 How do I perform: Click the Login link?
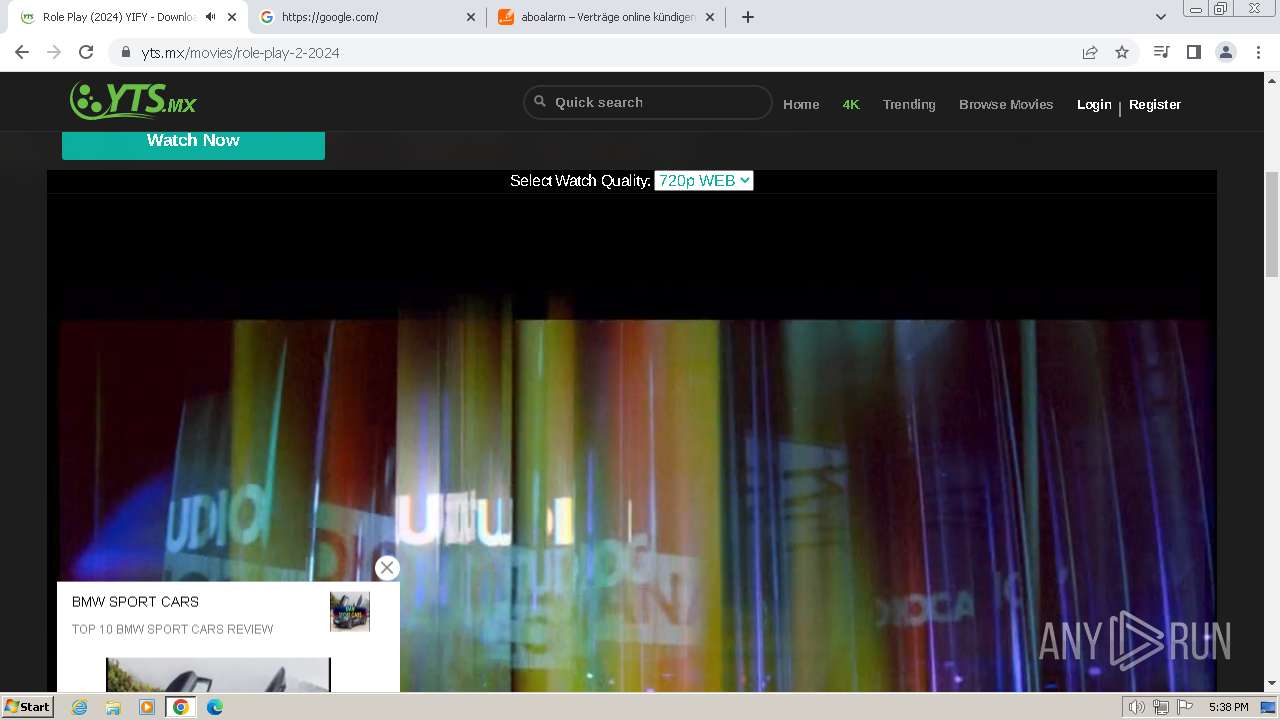(x=1094, y=104)
